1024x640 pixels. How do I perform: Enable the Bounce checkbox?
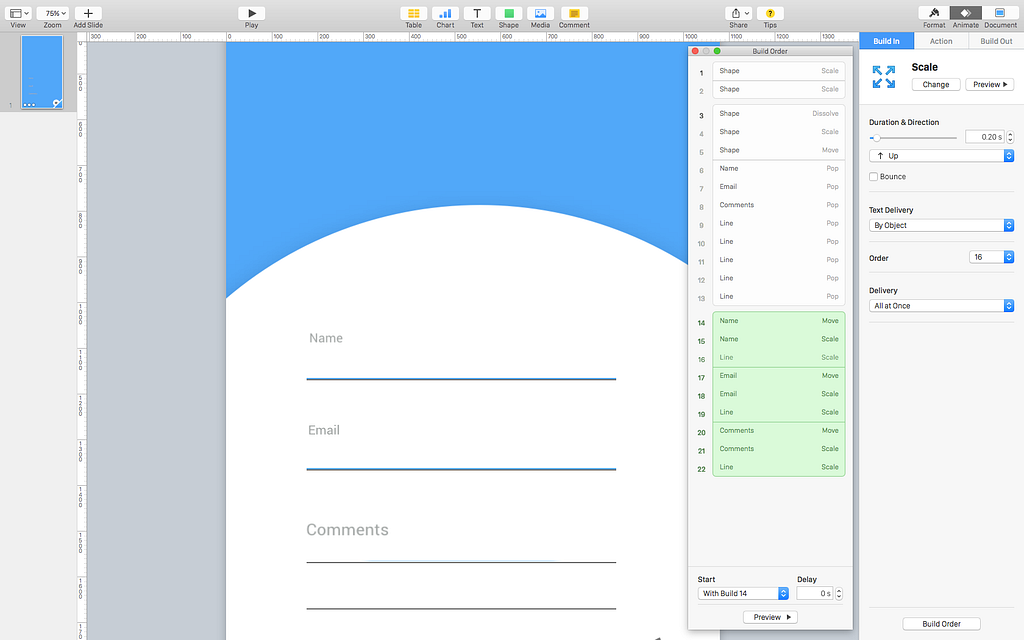(x=873, y=177)
